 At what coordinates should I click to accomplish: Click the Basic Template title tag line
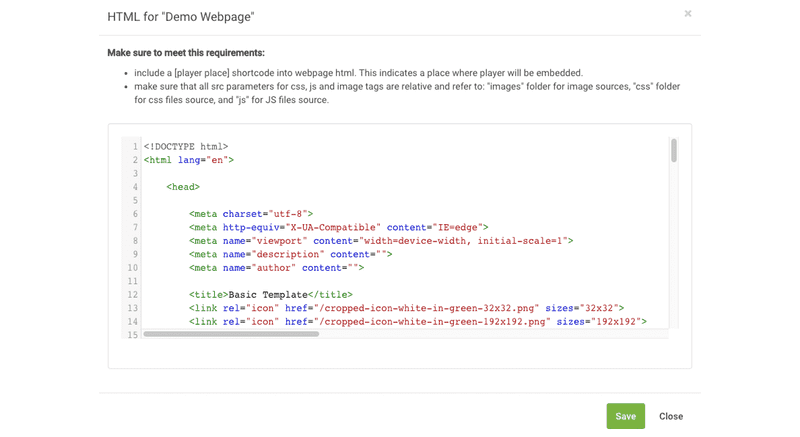pyautogui.click(x=270, y=294)
